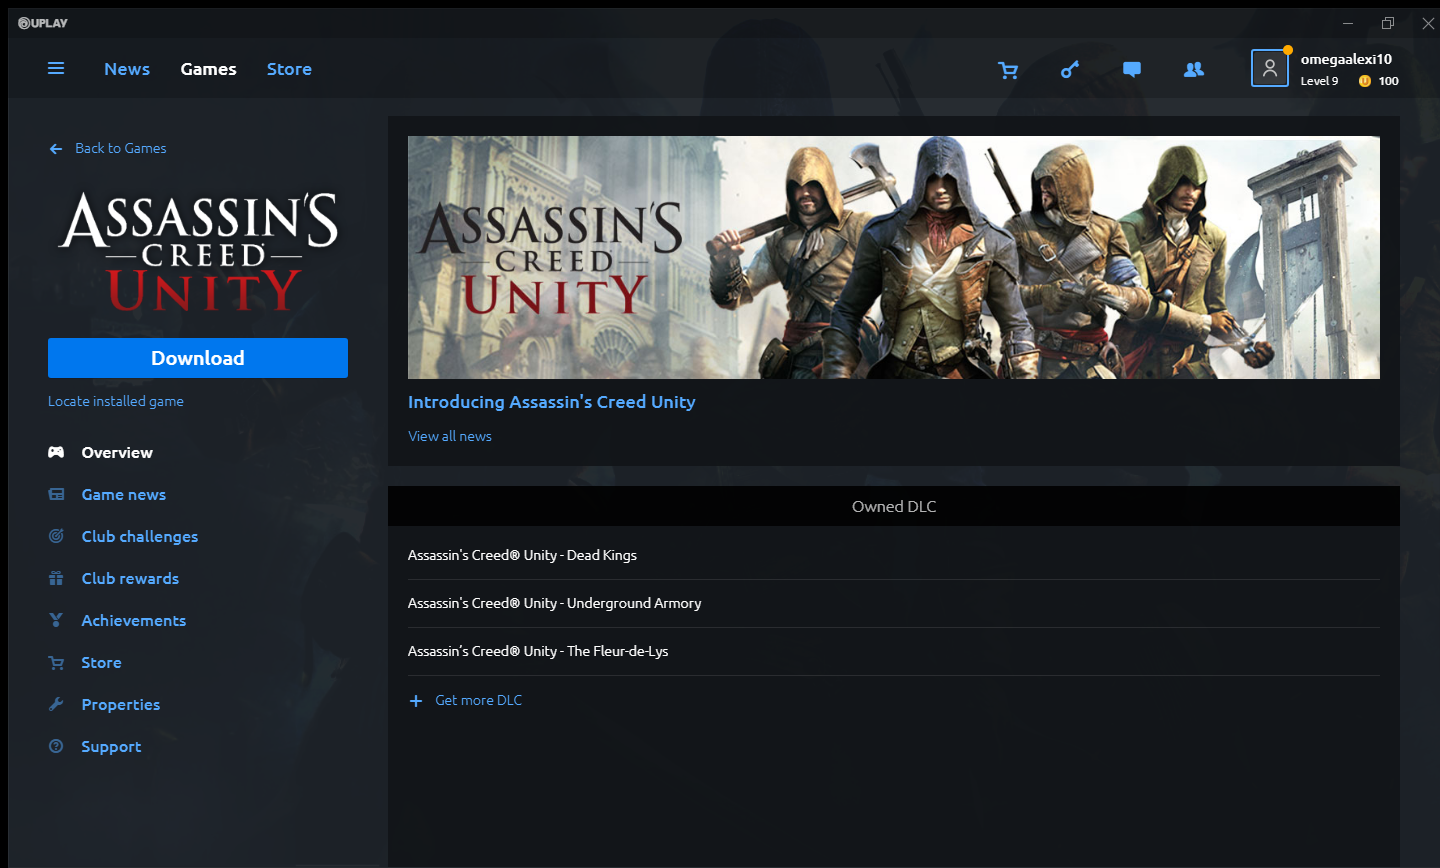The image size is (1440, 868).
Task: Open Club rewards section
Action: [130, 579]
